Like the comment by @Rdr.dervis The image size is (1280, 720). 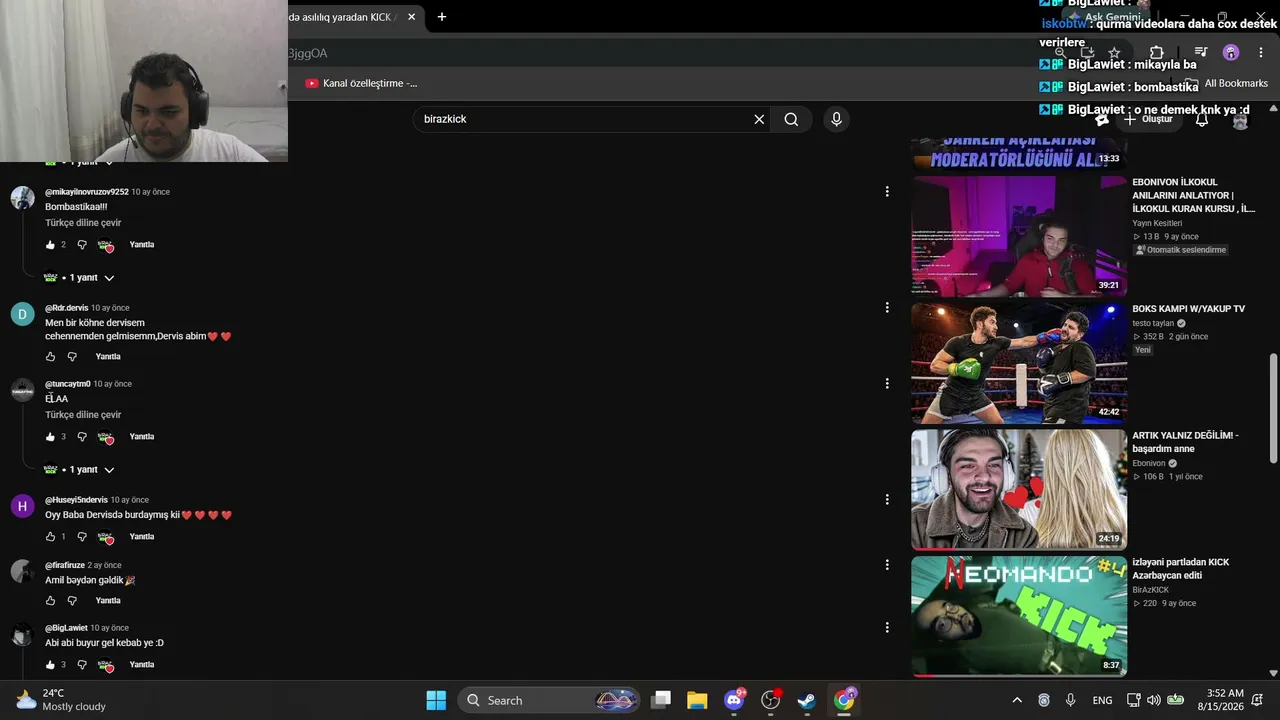(50, 357)
